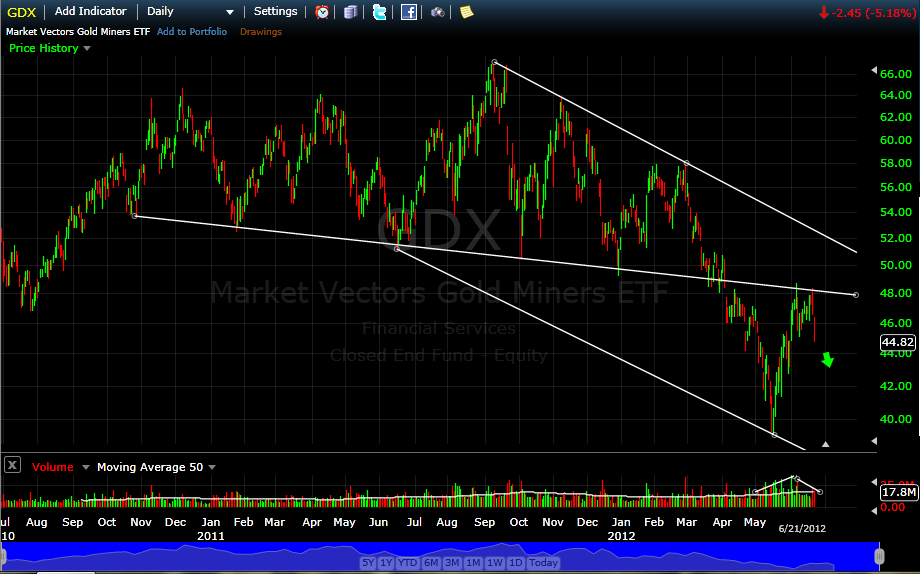Click the trendline endpoint near 48.00
Image resolution: width=920 pixels, height=574 pixels.
tap(855, 295)
